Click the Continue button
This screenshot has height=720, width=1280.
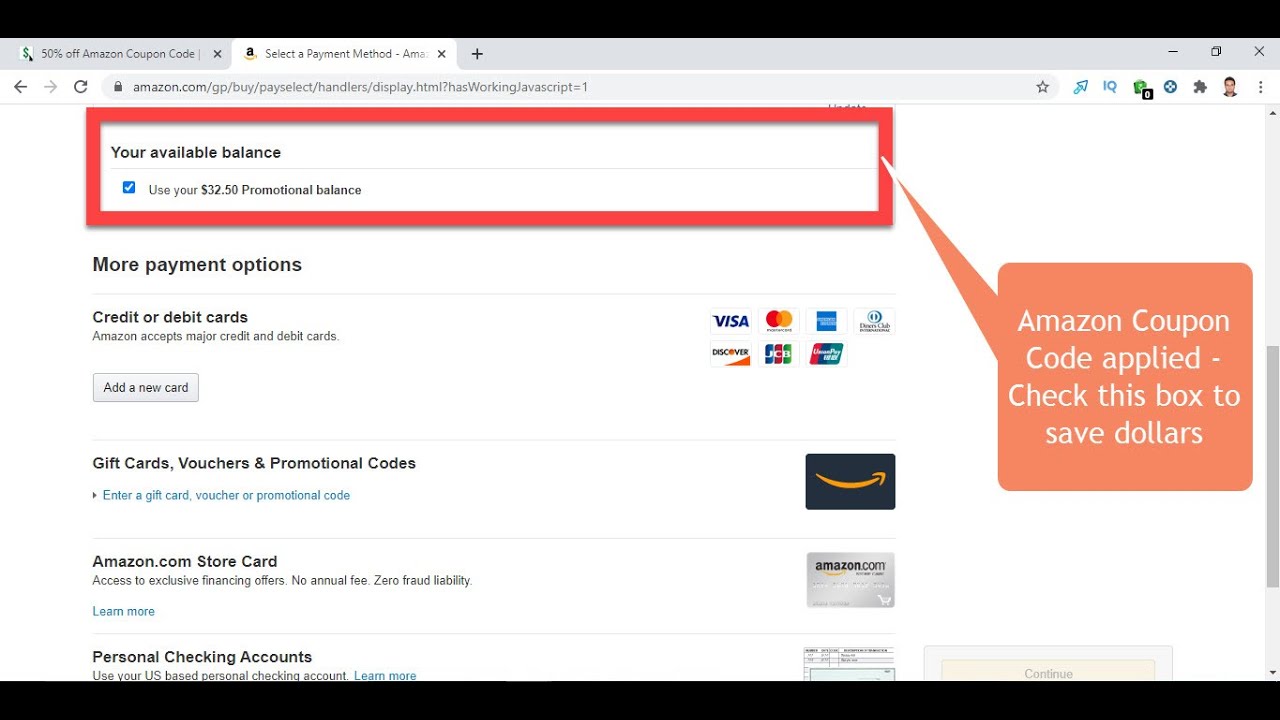click(x=1048, y=671)
